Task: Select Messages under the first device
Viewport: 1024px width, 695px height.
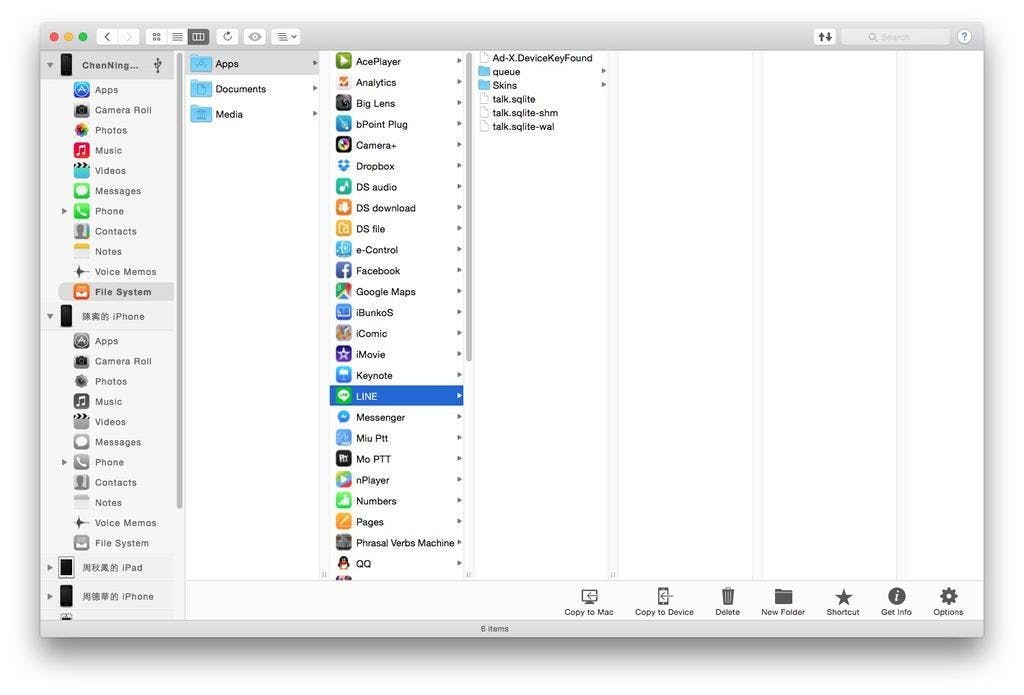Action: (x=117, y=191)
